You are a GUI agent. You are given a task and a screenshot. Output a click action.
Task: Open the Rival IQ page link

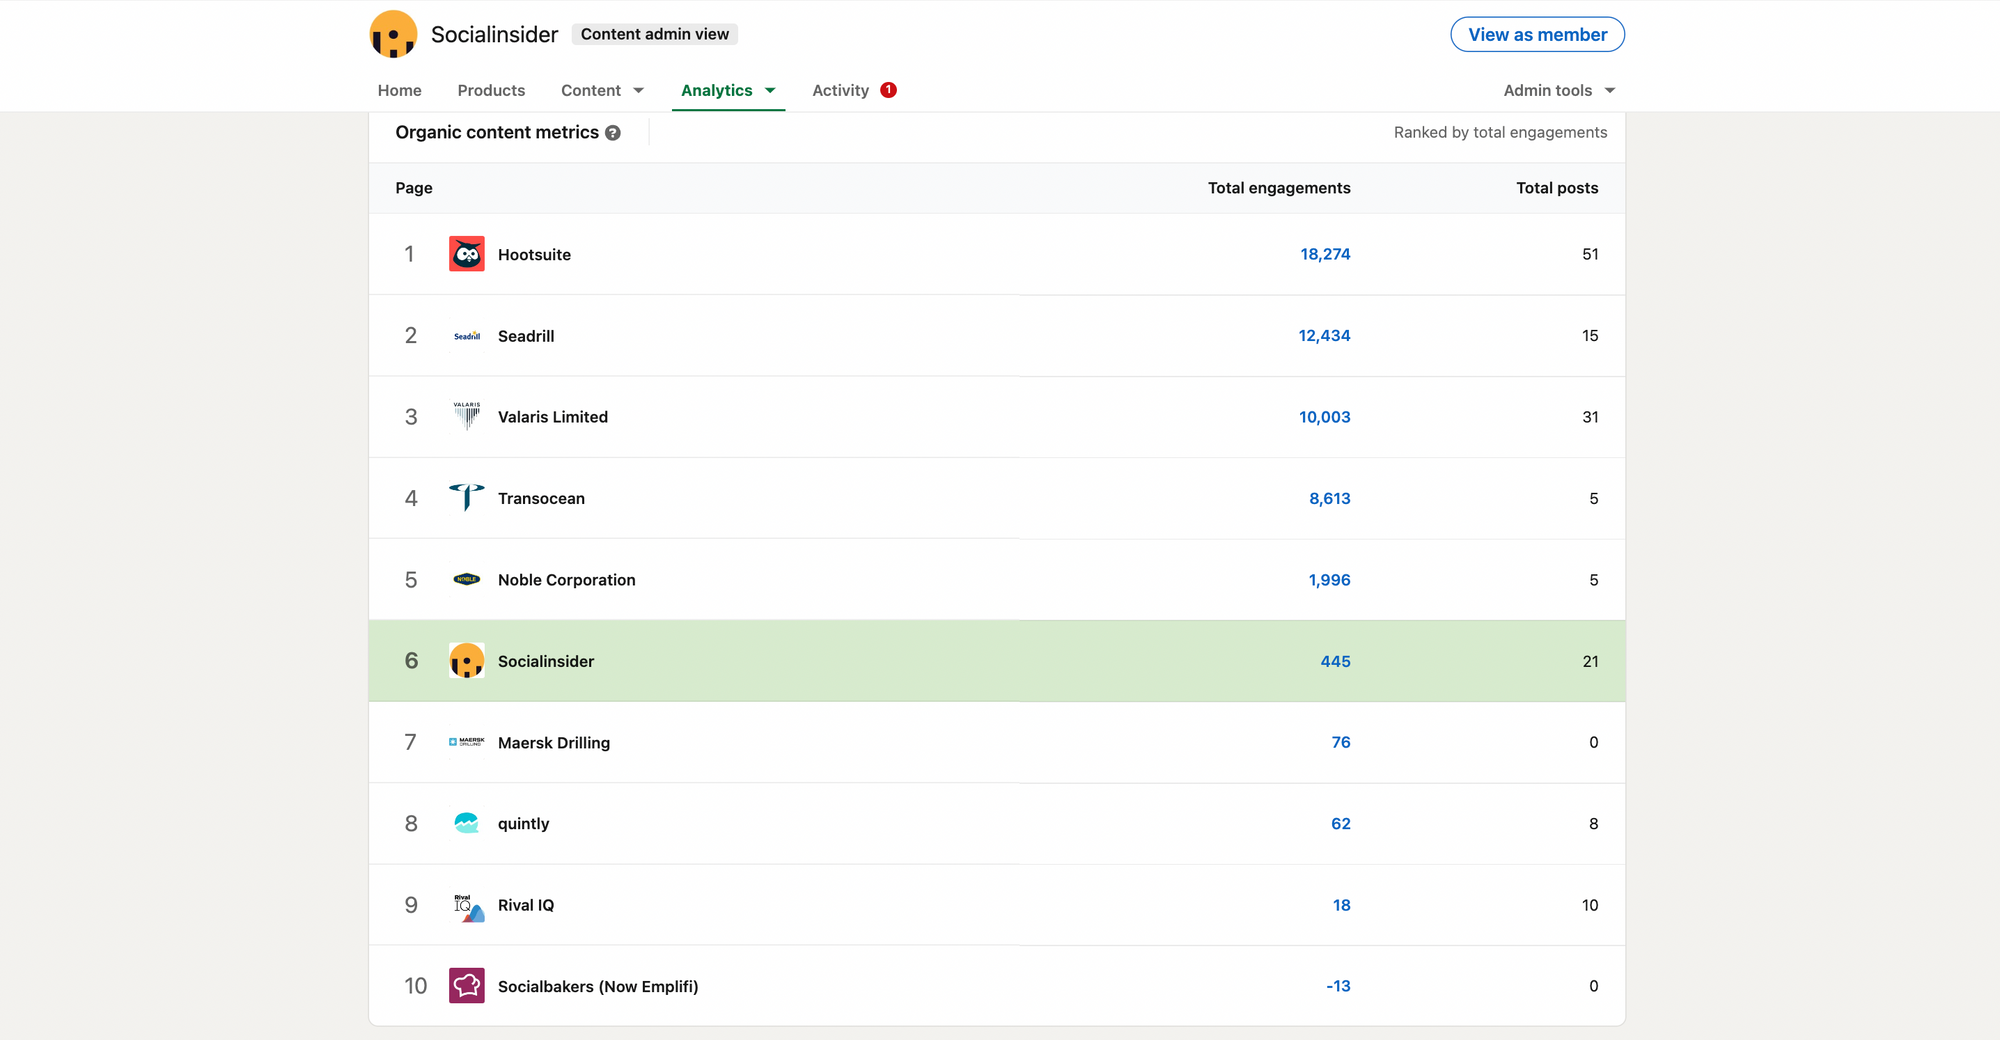[x=526, y=905]
